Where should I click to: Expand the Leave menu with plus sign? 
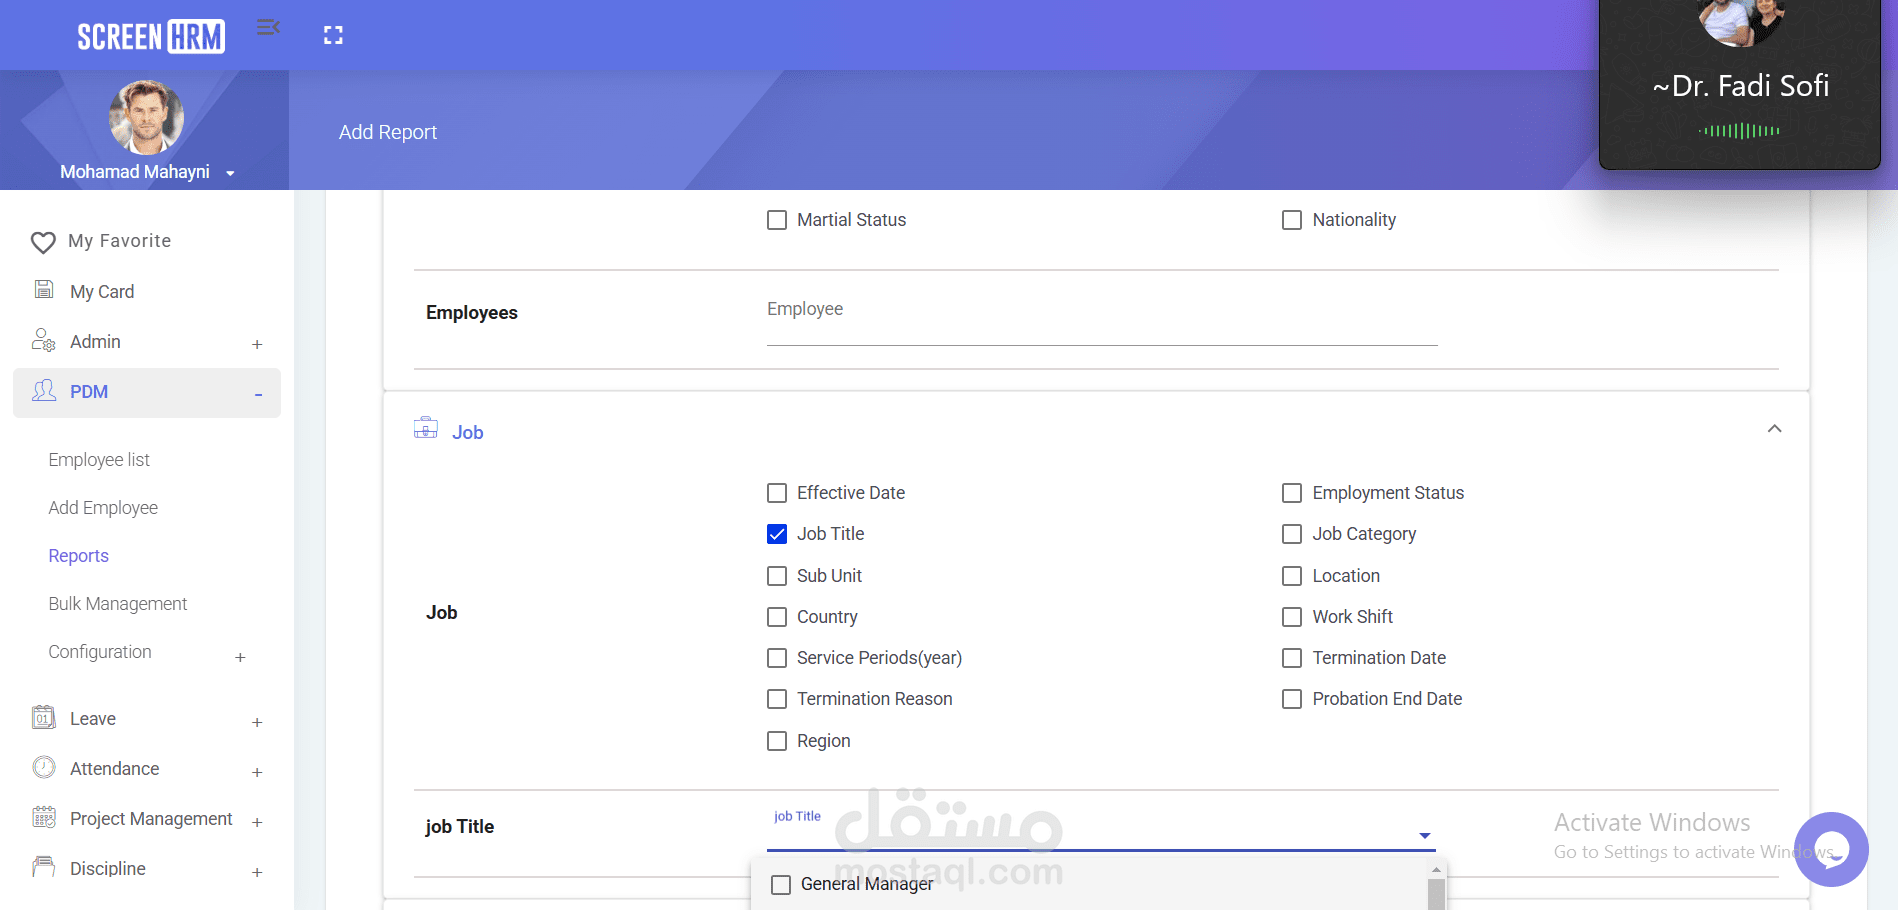tap(257, 722)
